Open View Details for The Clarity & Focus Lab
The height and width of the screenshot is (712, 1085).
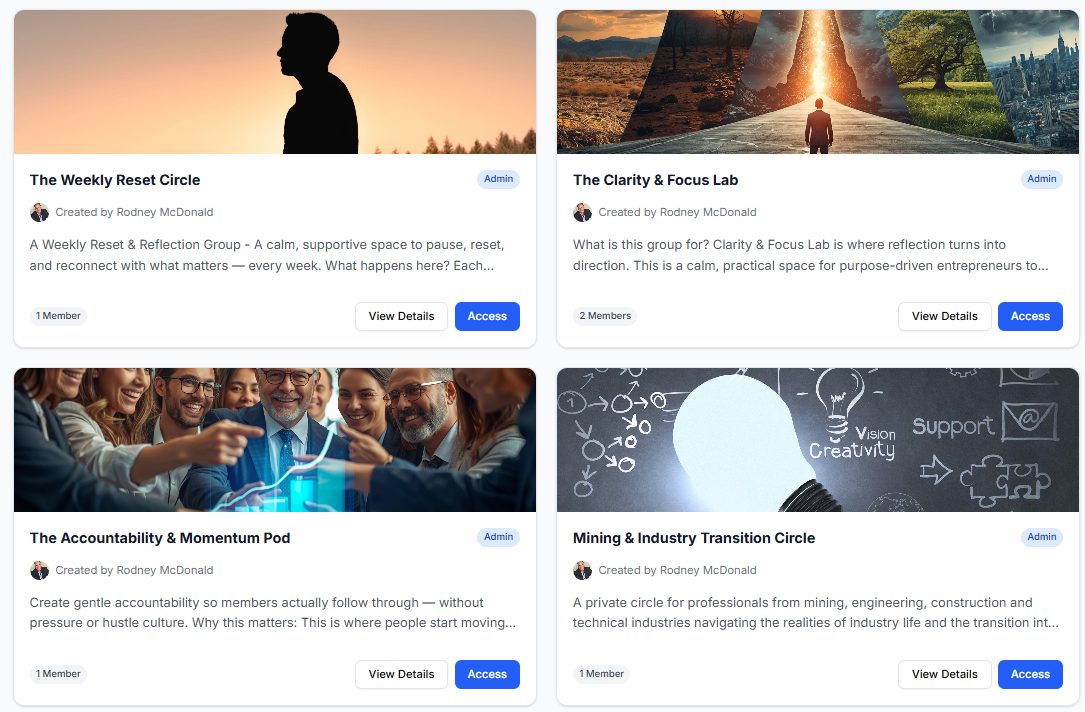click(945, 316)
